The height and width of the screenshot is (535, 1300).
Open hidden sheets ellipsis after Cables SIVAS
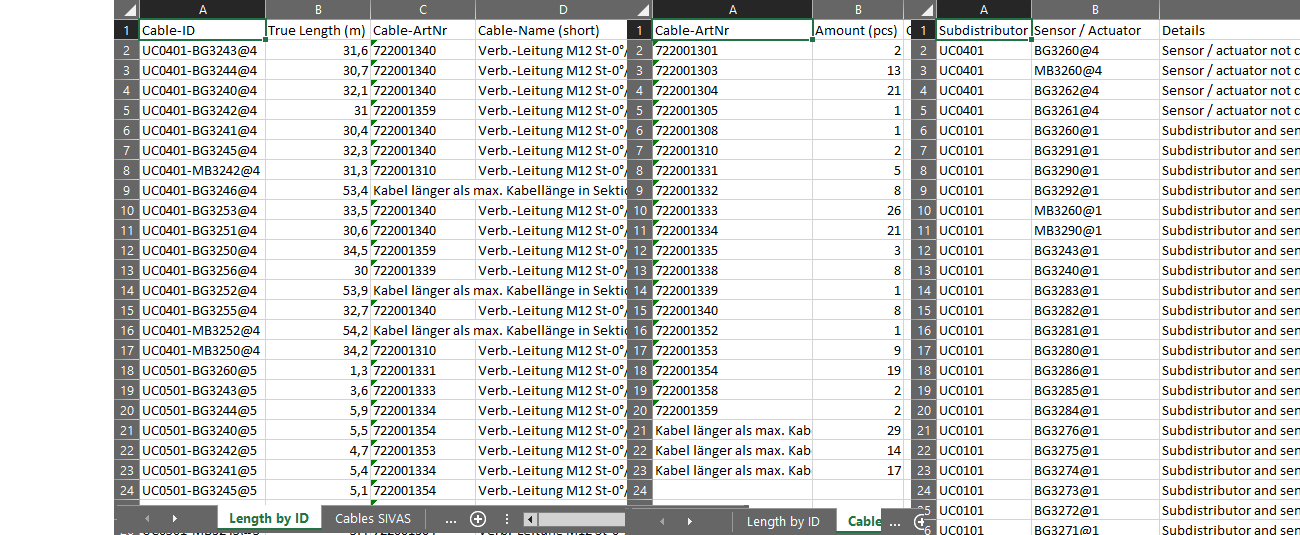450,519
